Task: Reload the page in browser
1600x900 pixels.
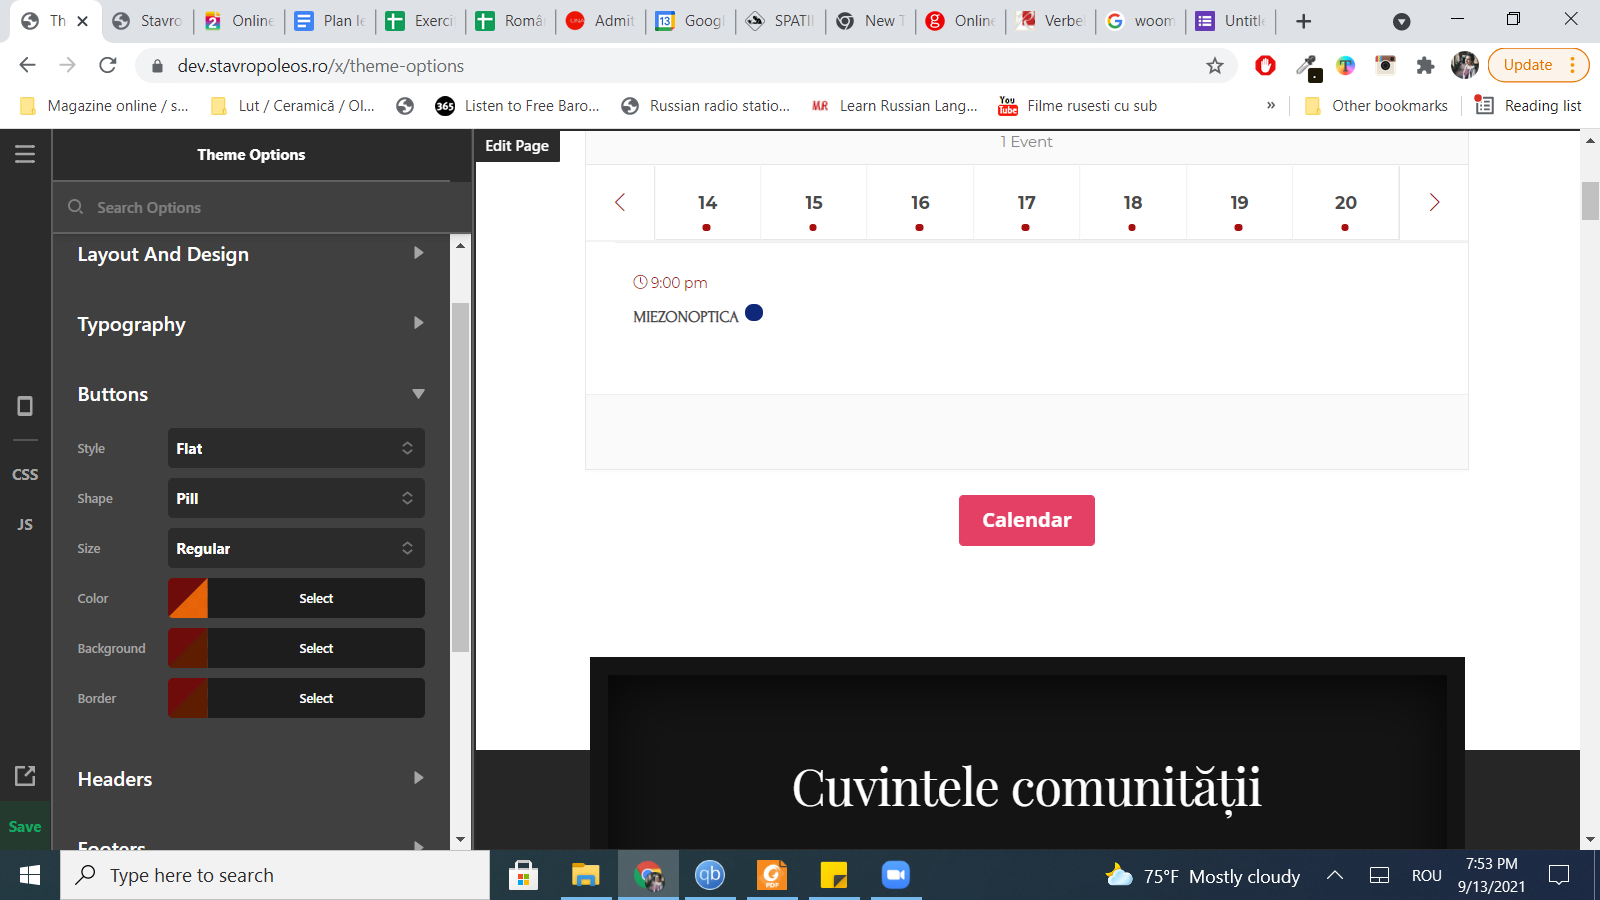Action: [108, 66]
